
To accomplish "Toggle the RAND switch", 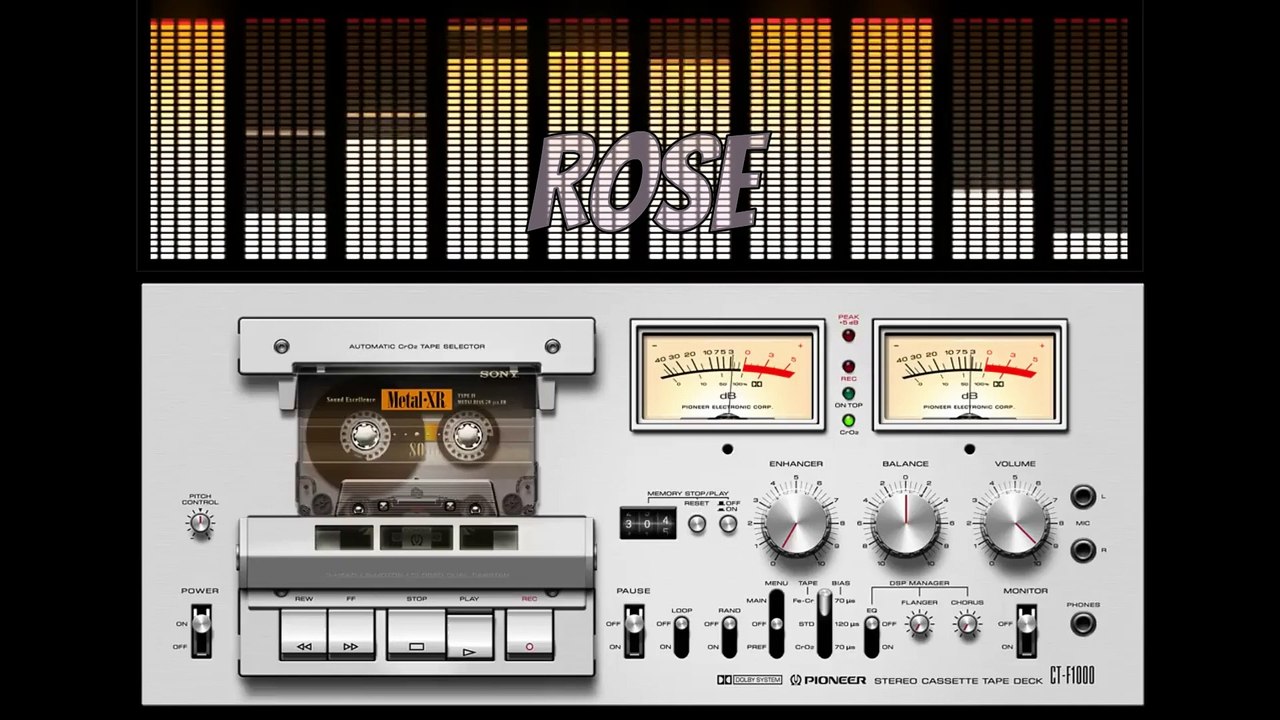I will click(729, 636).
